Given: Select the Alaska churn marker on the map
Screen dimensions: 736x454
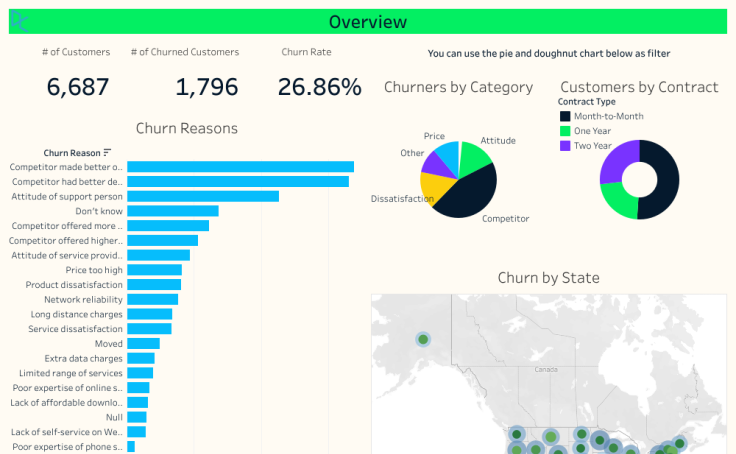Looking at the screenshot, I should coord(423,340).
